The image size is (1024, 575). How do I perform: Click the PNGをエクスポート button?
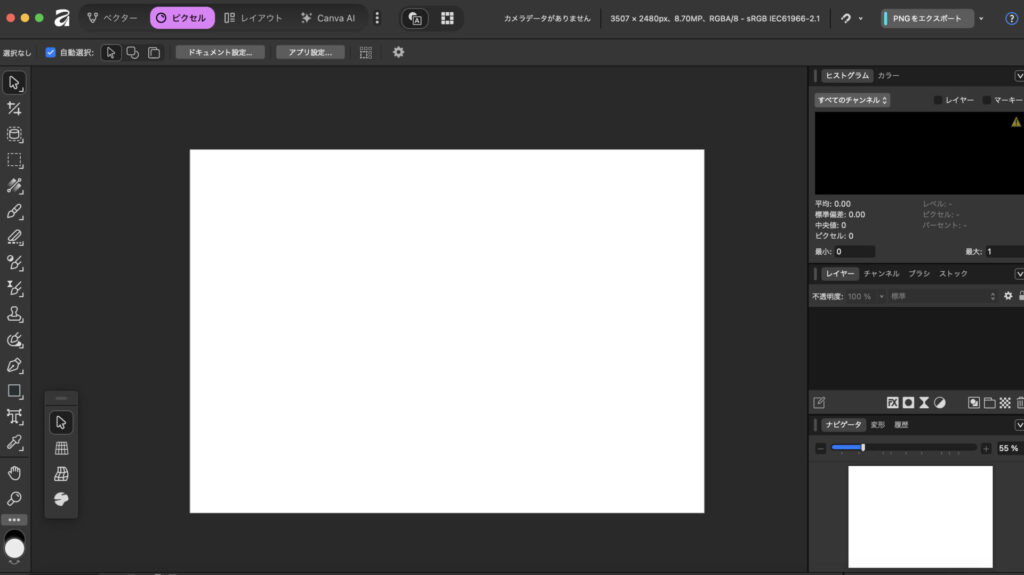(x=928, y=18)
